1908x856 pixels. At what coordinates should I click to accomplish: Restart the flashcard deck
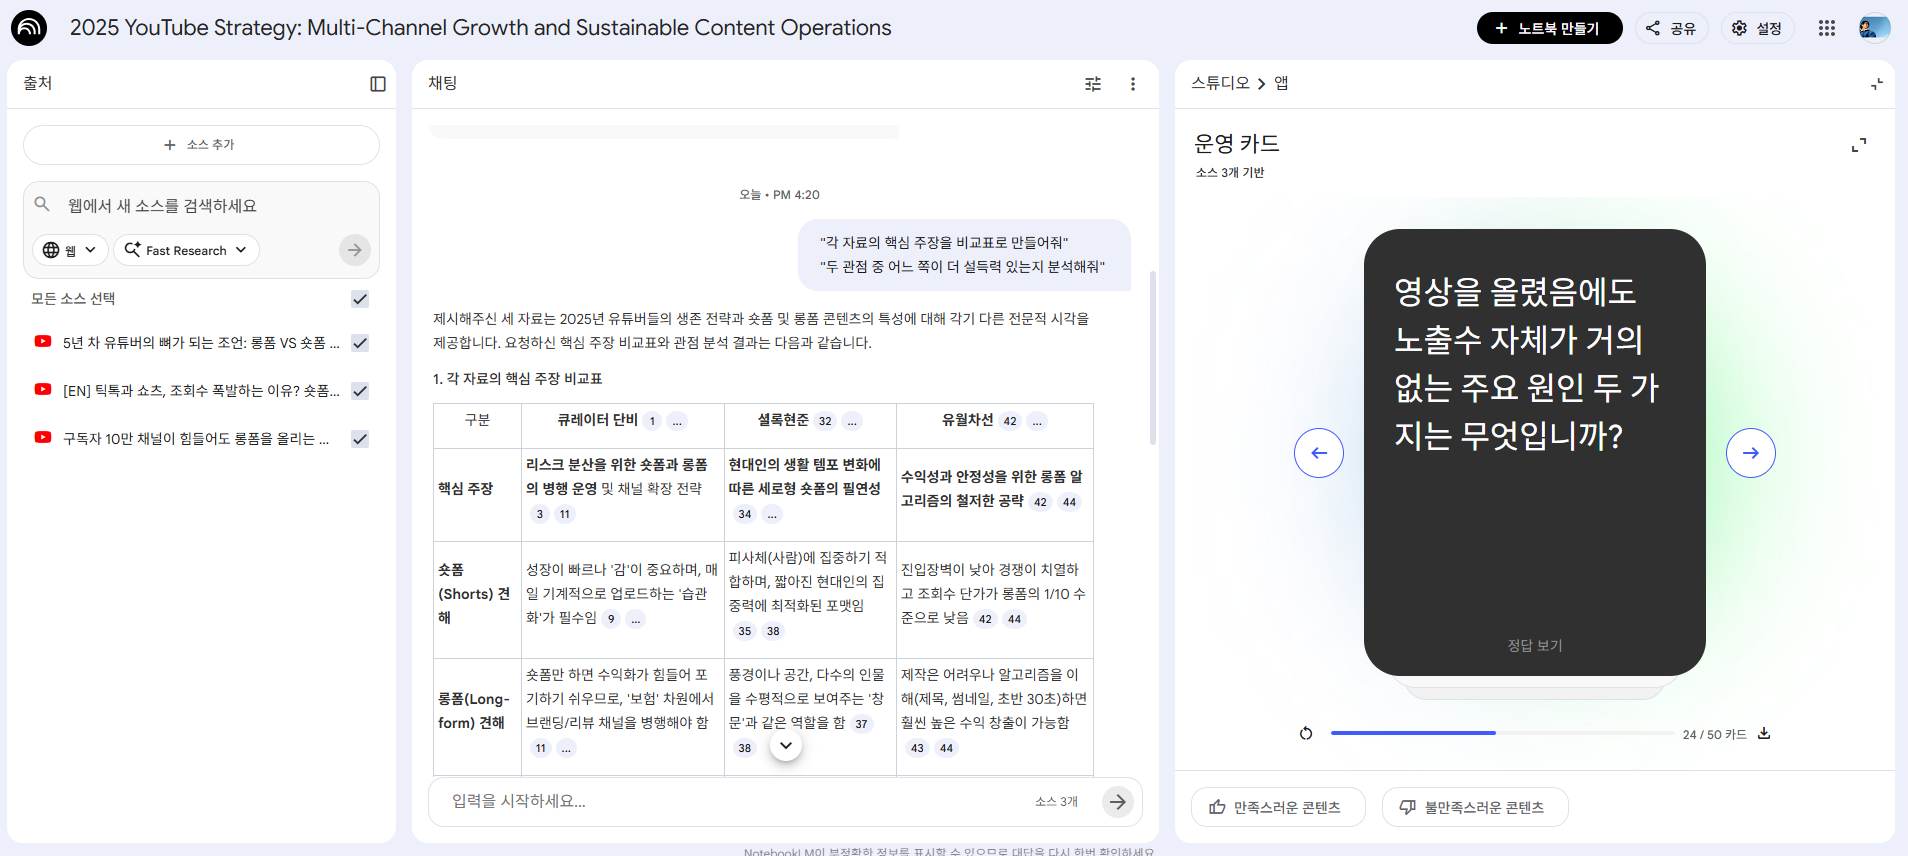pyautogui.click(x=1306, y=734)
